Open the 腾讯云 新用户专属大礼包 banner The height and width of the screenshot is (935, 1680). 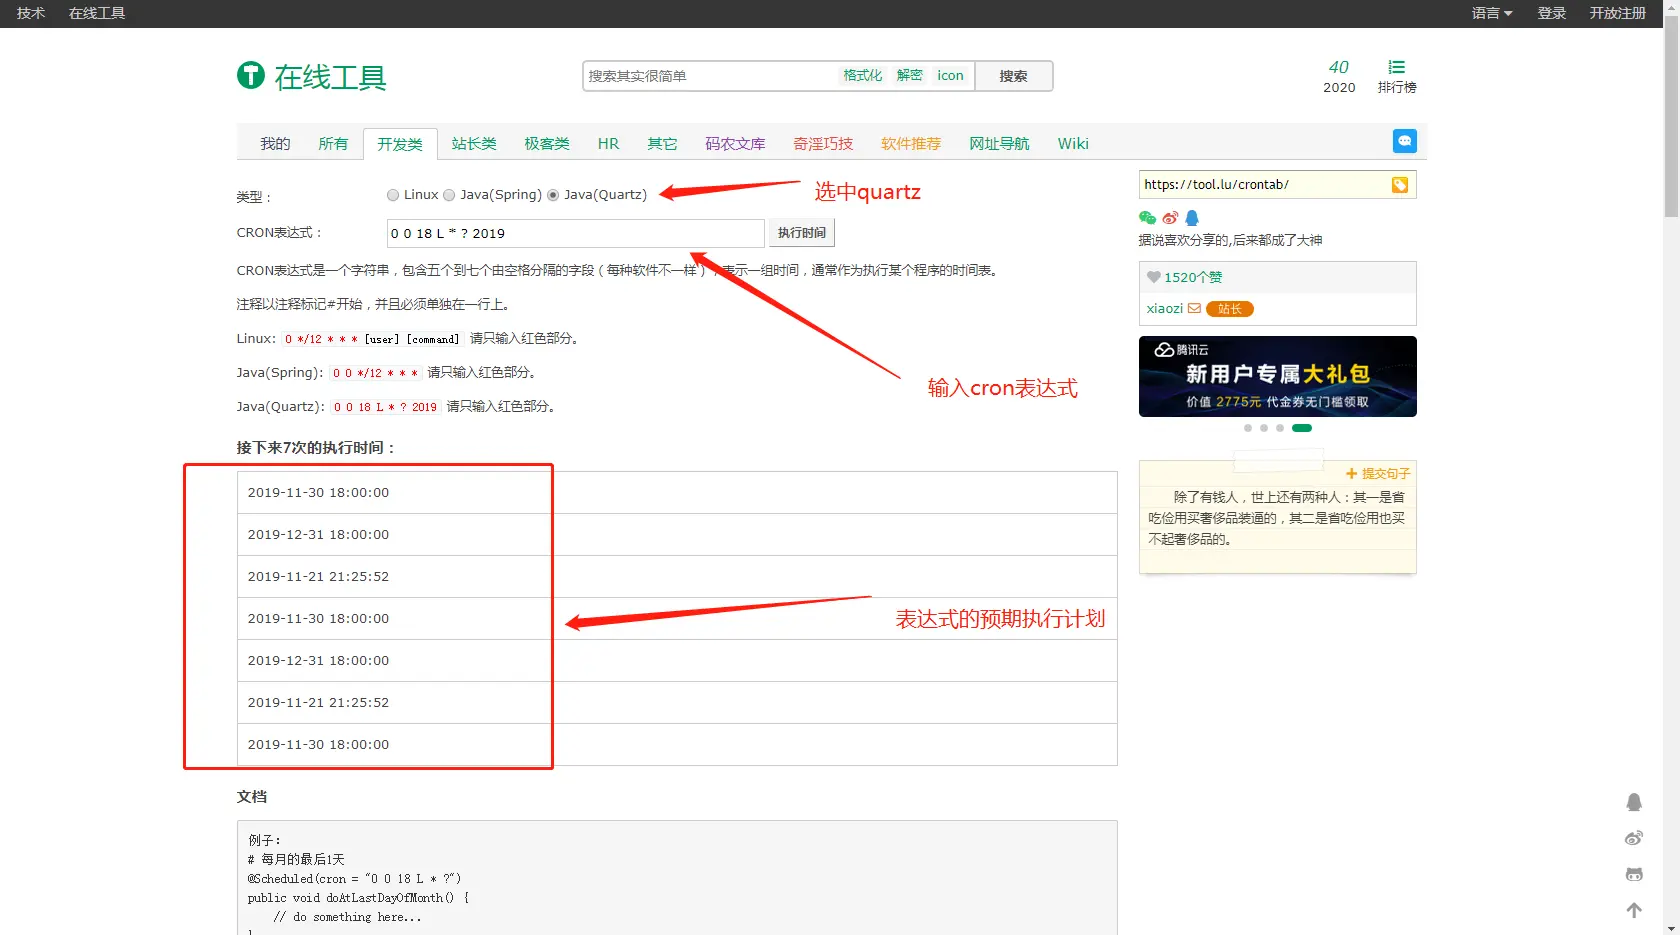[x=1277, y=376]
